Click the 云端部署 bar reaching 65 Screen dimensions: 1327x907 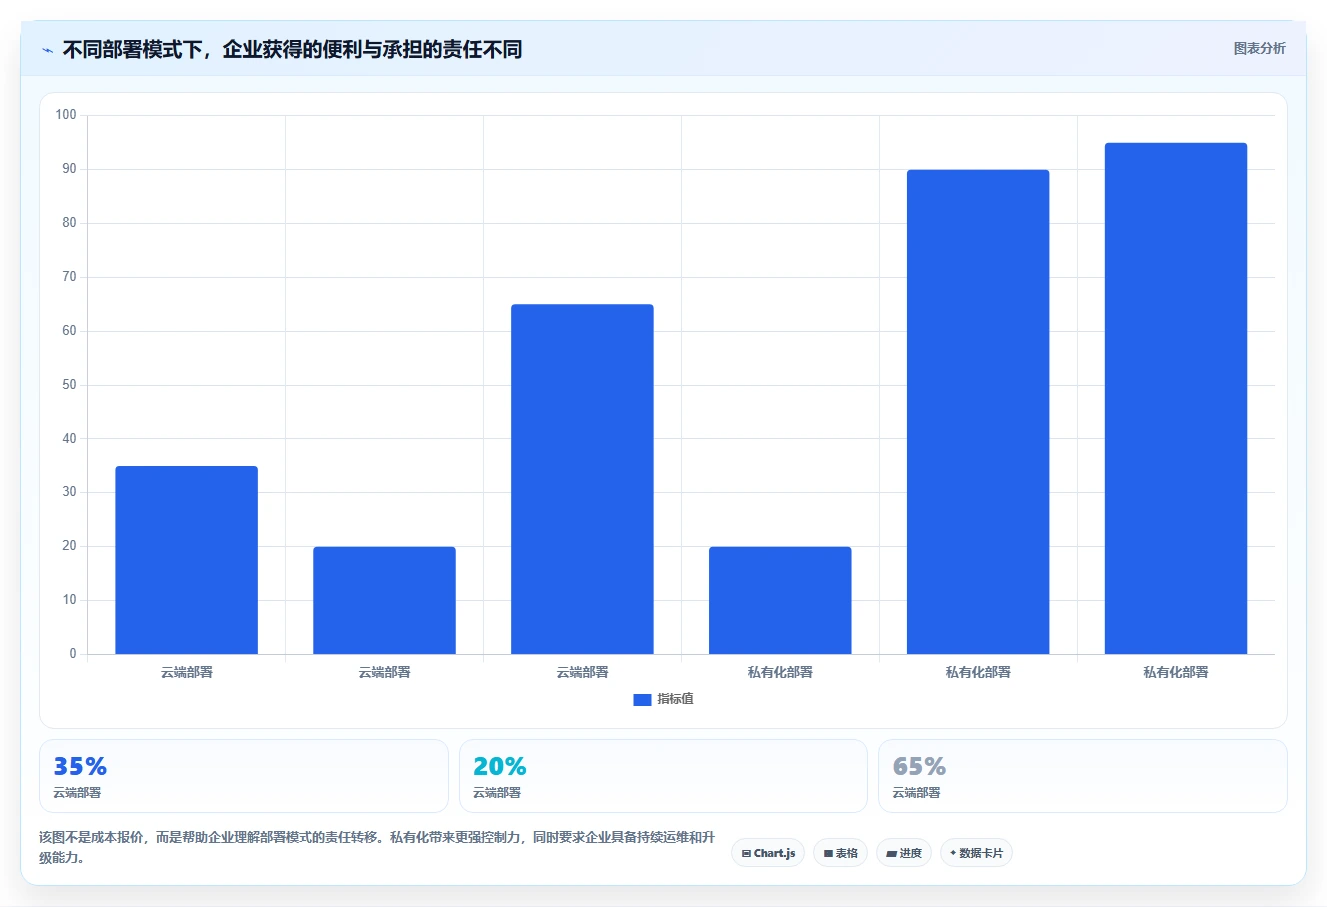[582, 479]
